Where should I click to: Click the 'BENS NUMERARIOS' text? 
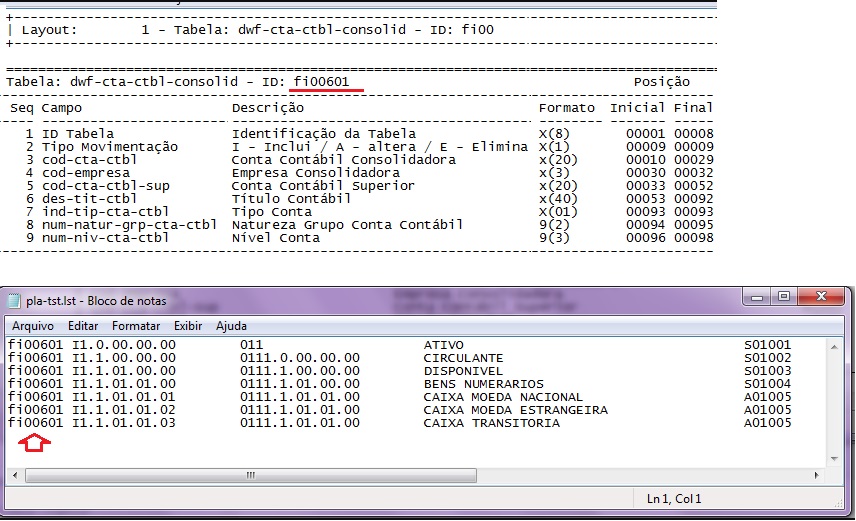click(x=483, y=384)
